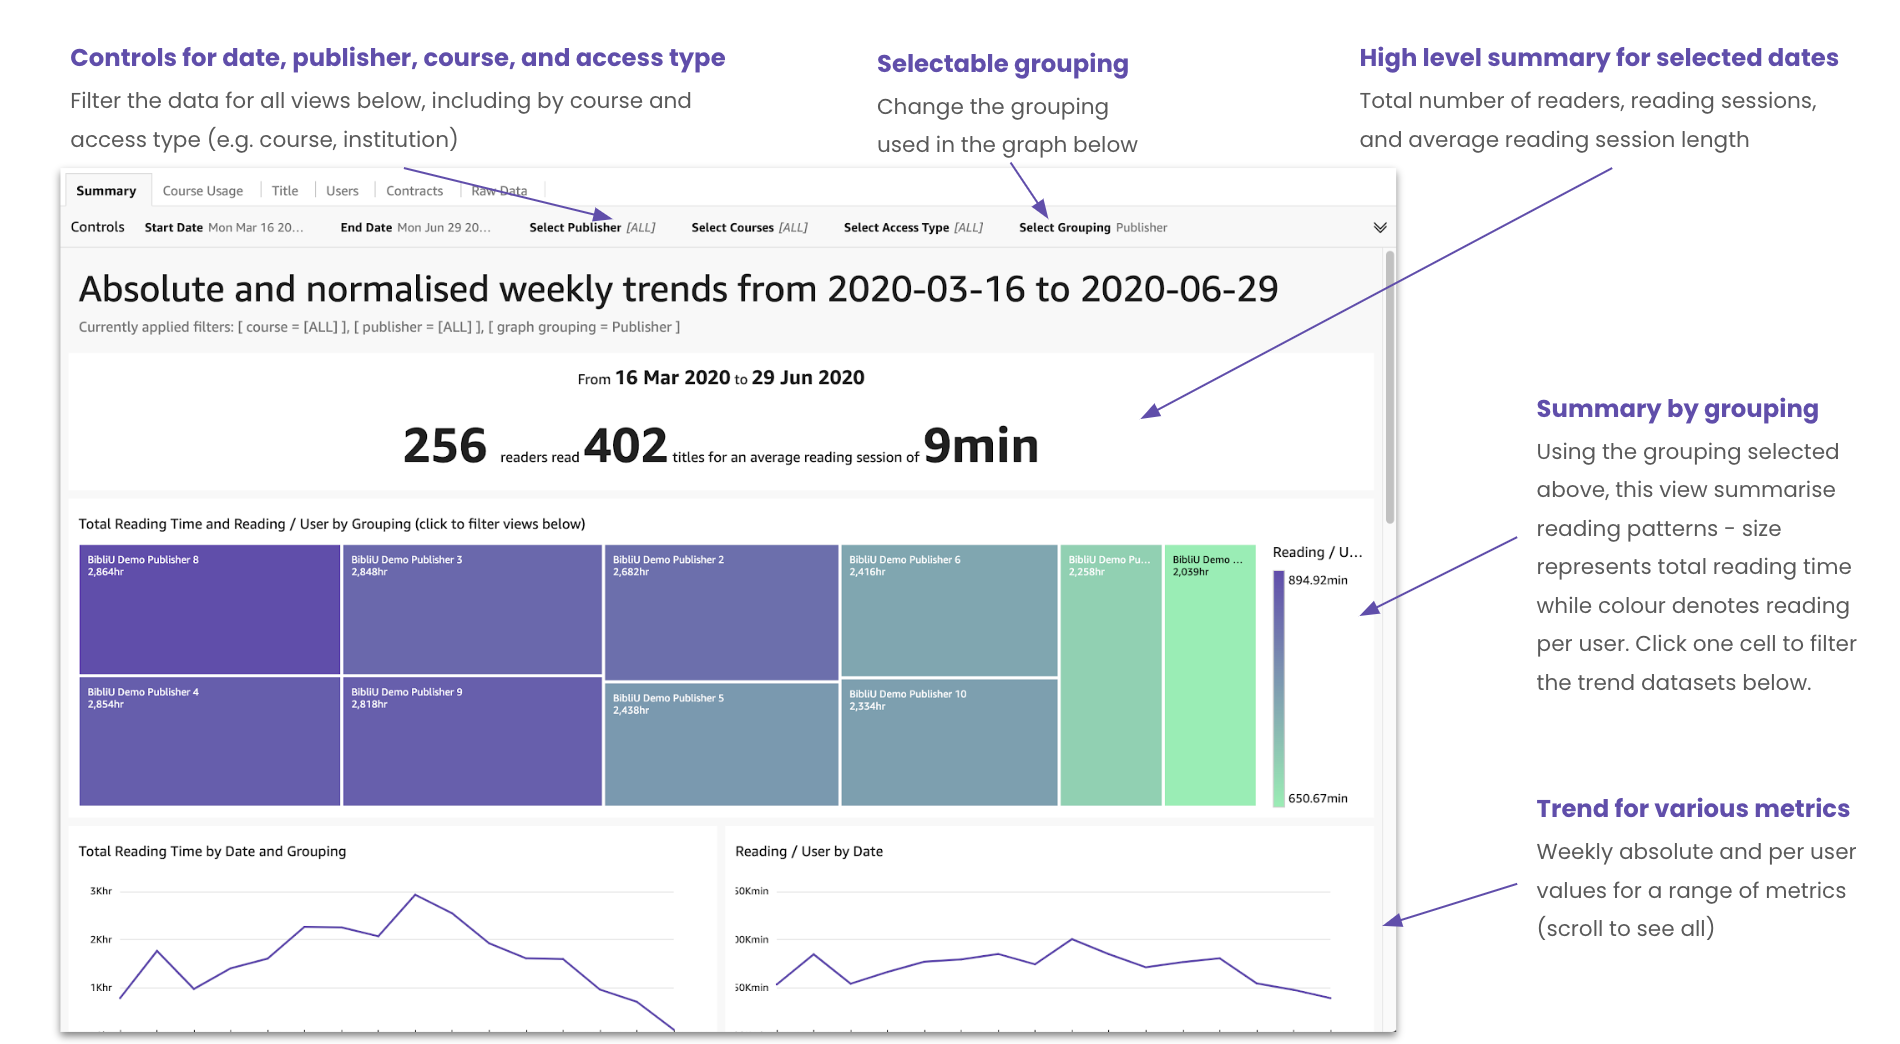Click the Reading per User color legend bar
The height and width of the screenshot is (1044, 1900).
click(1278, 688)
